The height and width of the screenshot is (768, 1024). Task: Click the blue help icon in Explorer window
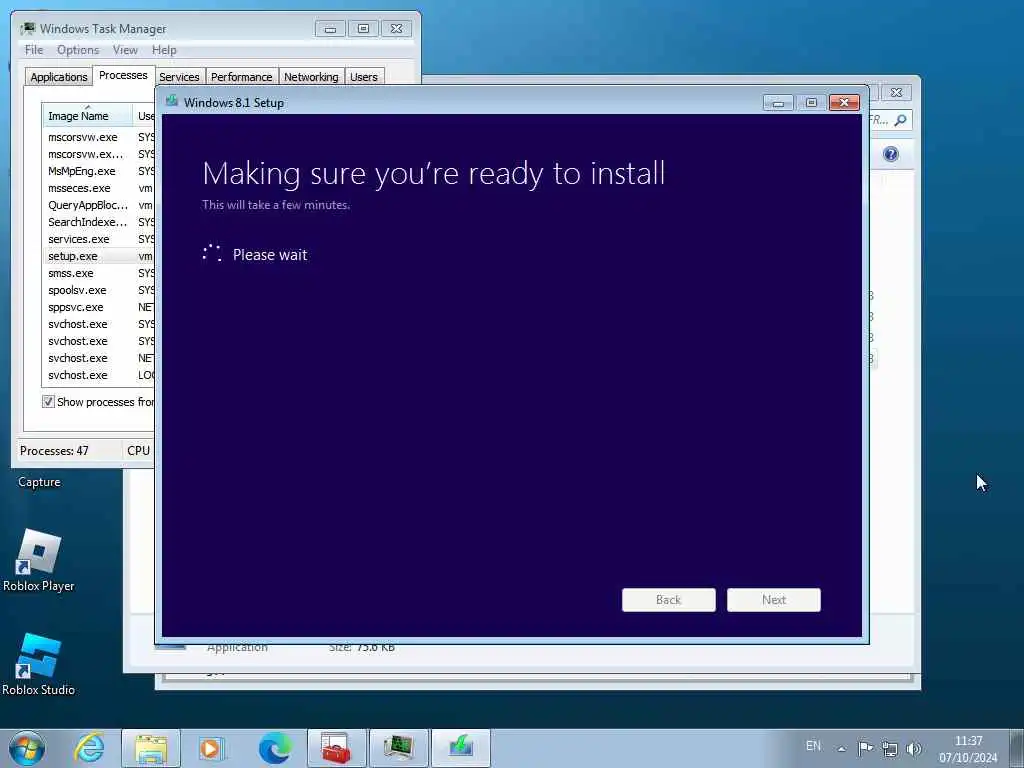pos(891,154)
